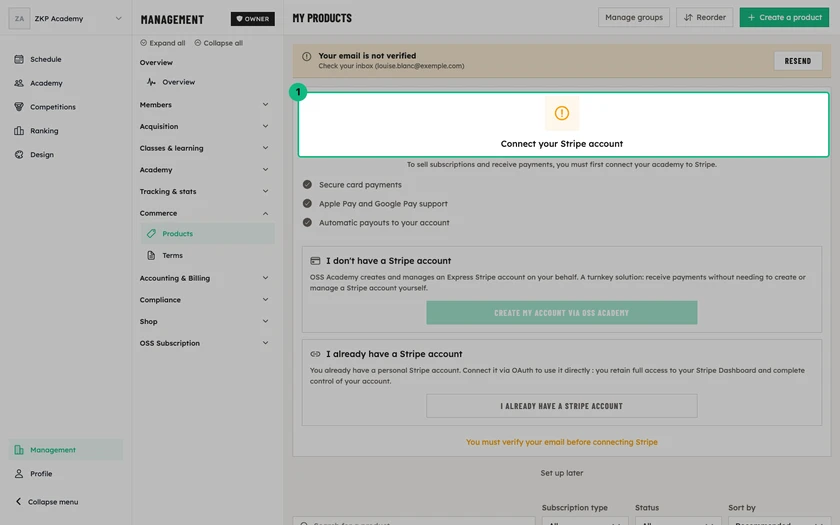Collapse the Commerce section

click(265, 213)
